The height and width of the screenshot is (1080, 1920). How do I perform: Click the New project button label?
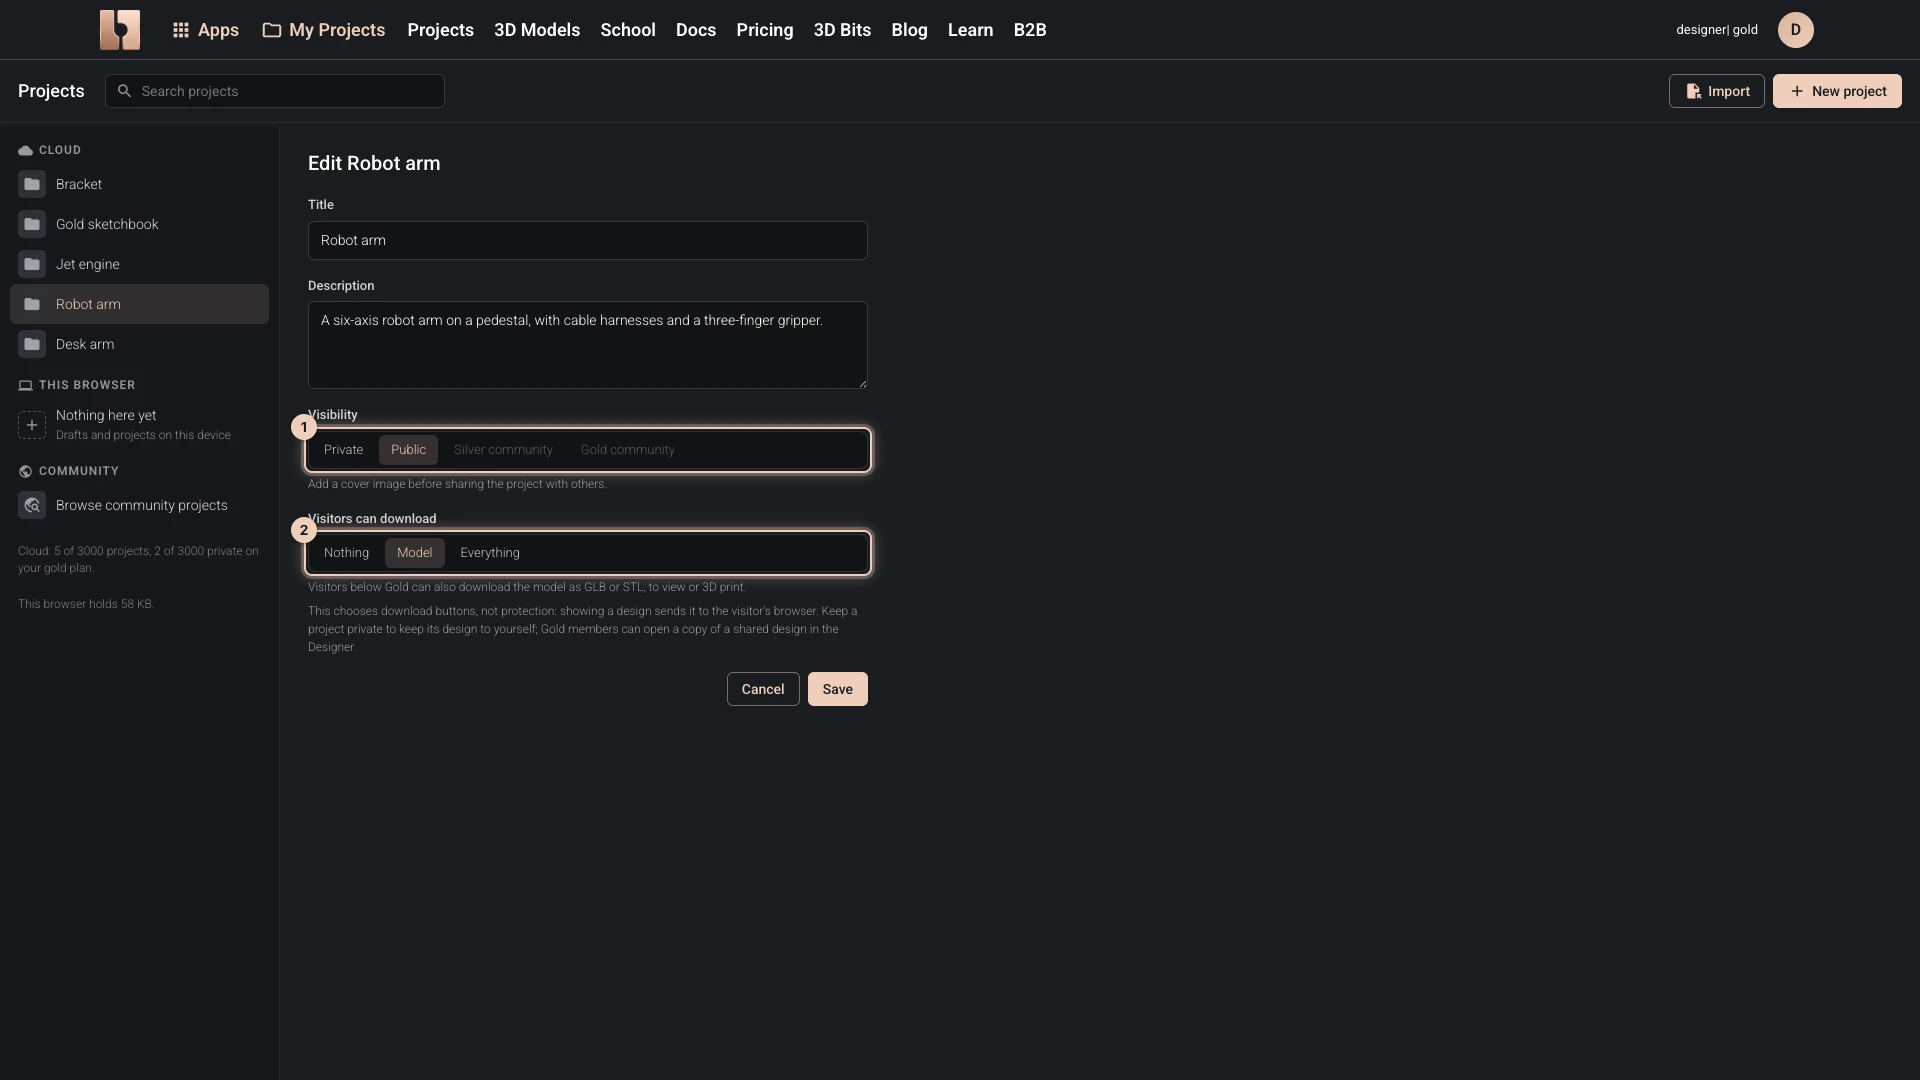pyautogui.click(x=1849, y=91)
